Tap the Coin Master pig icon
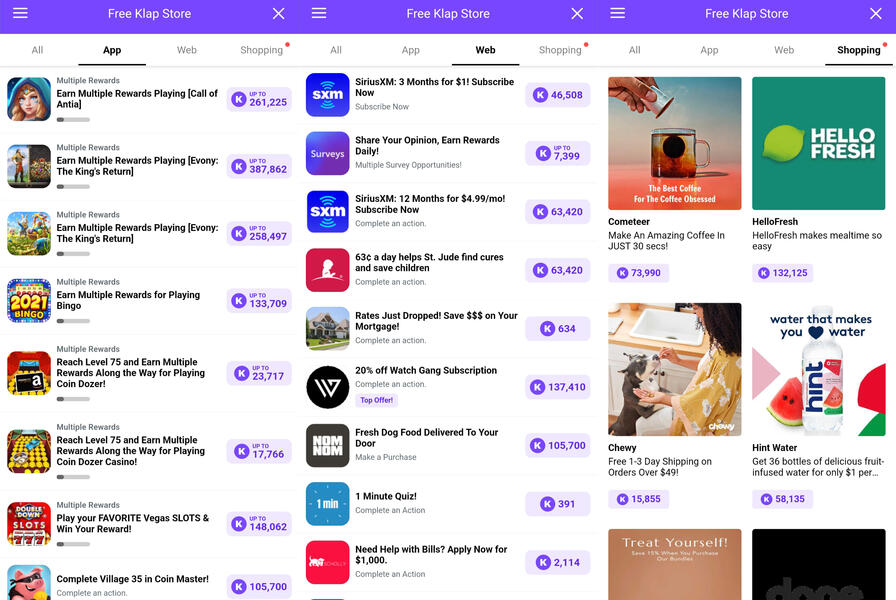 point(29,583)
